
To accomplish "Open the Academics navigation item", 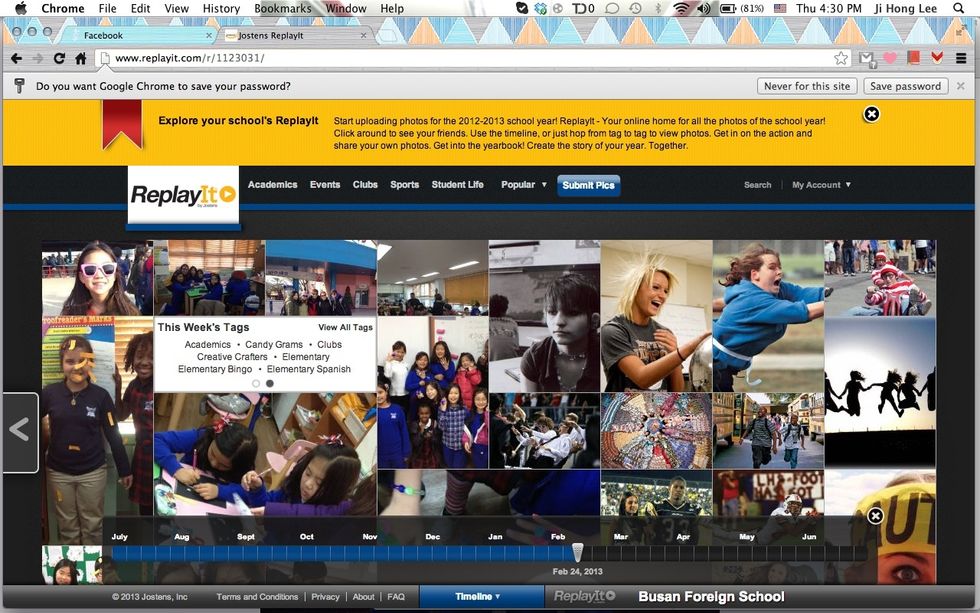I will click(x=272, y=184).
